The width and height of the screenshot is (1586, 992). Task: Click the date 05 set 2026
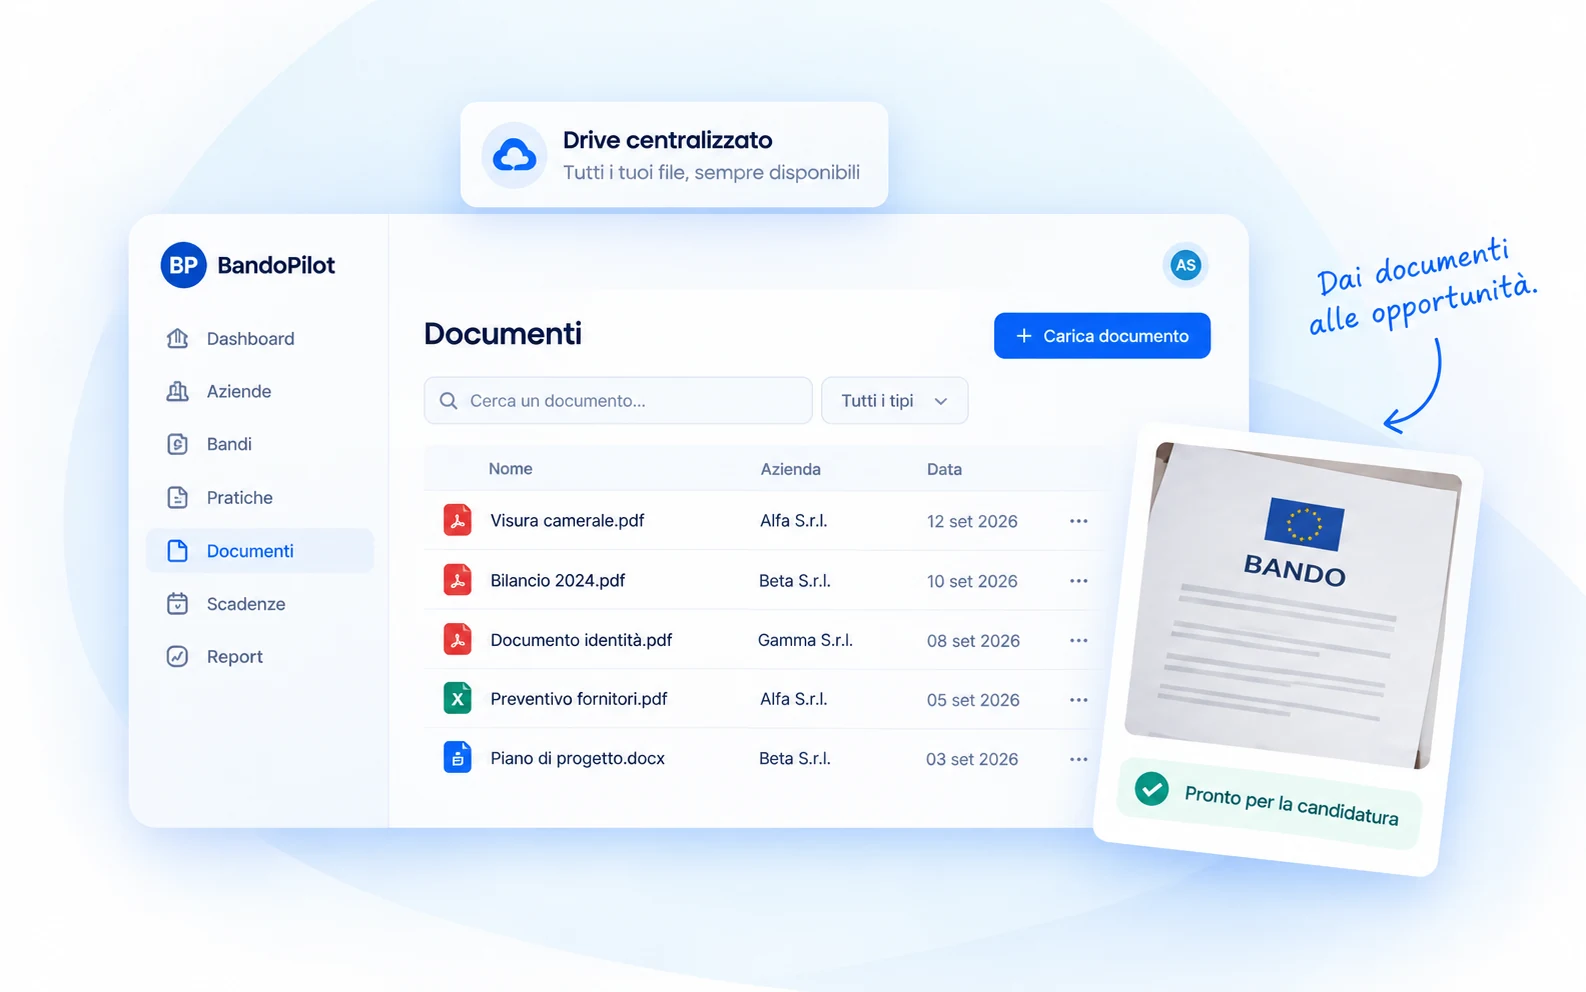tap(973, 700)
